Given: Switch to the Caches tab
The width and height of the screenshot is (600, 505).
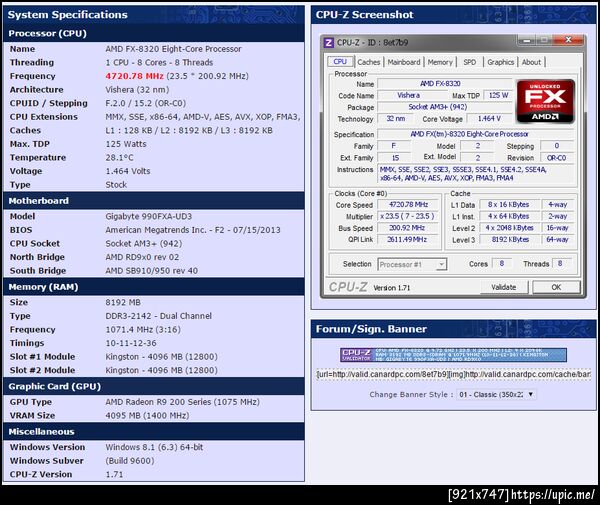Looking at the screenshot, I should coord(368,62).
